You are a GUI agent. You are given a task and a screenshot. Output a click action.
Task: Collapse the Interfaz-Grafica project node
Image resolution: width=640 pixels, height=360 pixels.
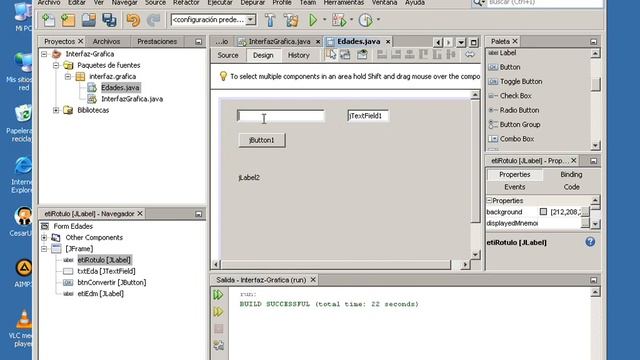(44, 54)
